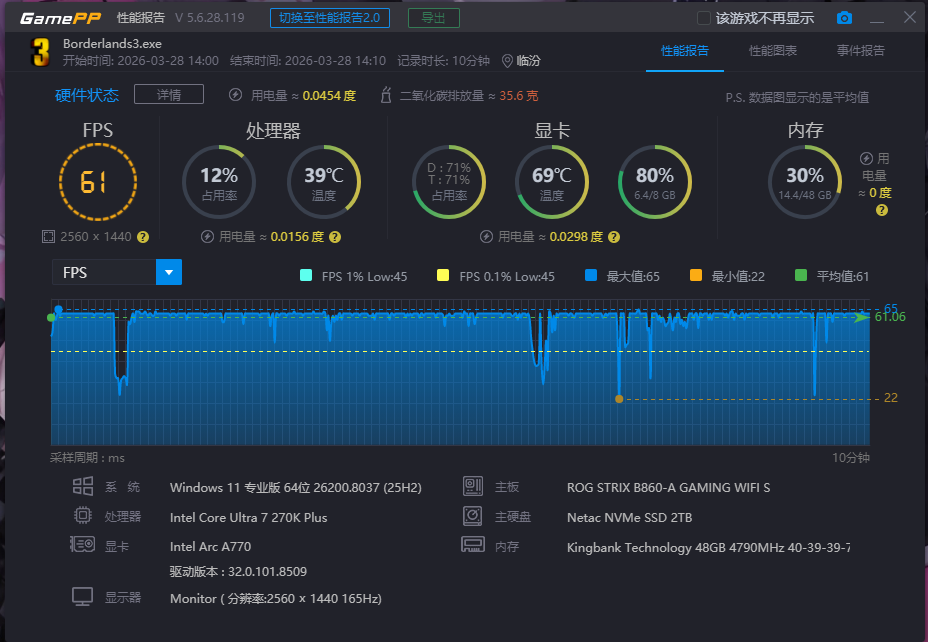
Task: Click total power consumption lightning icon
Action: pyautogui.click(x=236, y=95)
